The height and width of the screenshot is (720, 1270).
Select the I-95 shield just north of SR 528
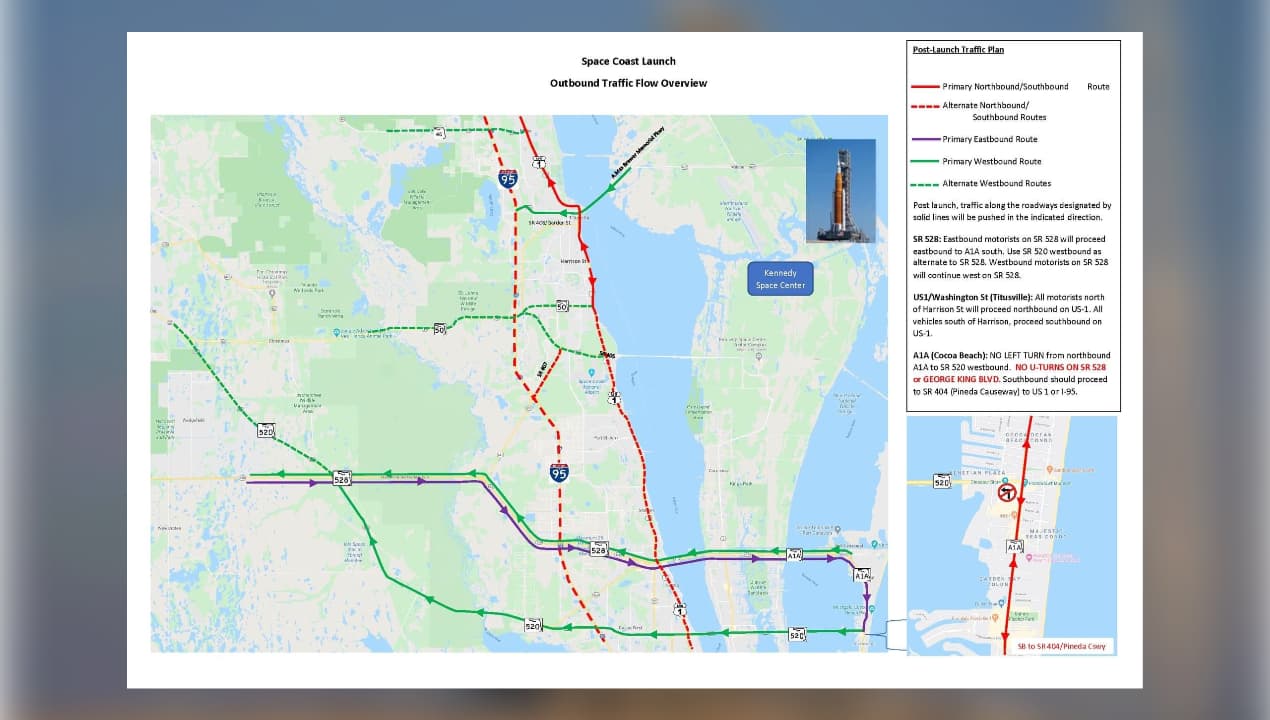coord(559,472)
